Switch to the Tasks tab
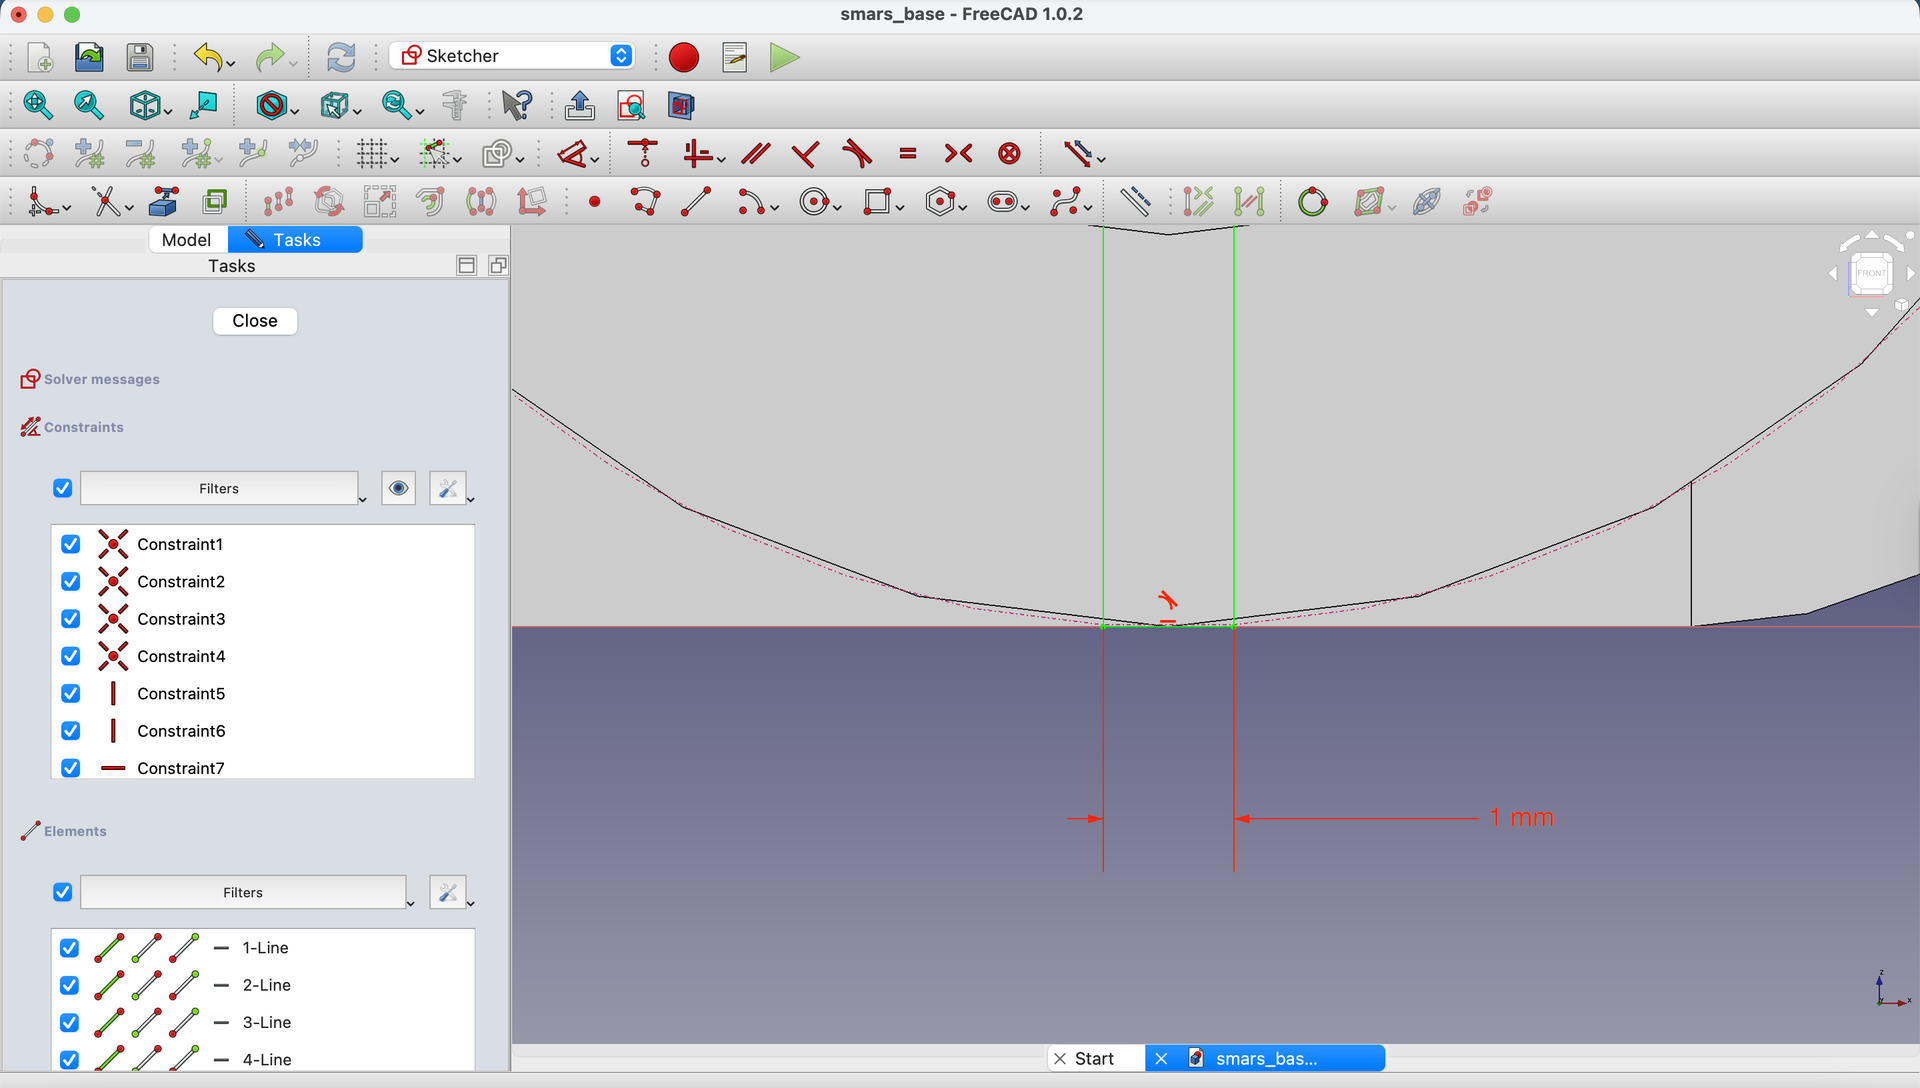The width and height of the screenshot is (1920, 1088). click(x=295, y=240)
